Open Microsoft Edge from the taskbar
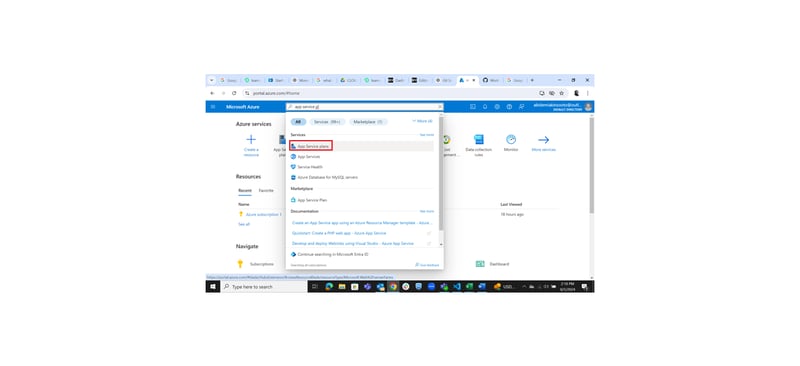Screen dimensions: 800x366 click(x=329, y=286)
